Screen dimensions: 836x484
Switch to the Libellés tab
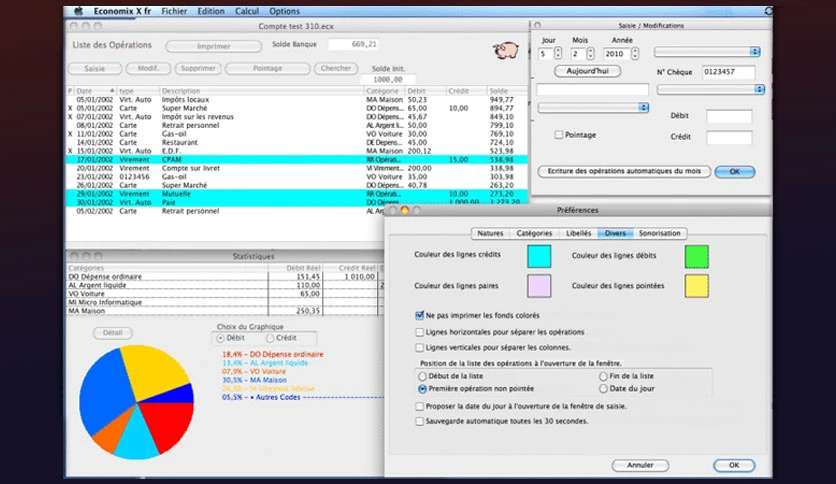click(578, 233)
